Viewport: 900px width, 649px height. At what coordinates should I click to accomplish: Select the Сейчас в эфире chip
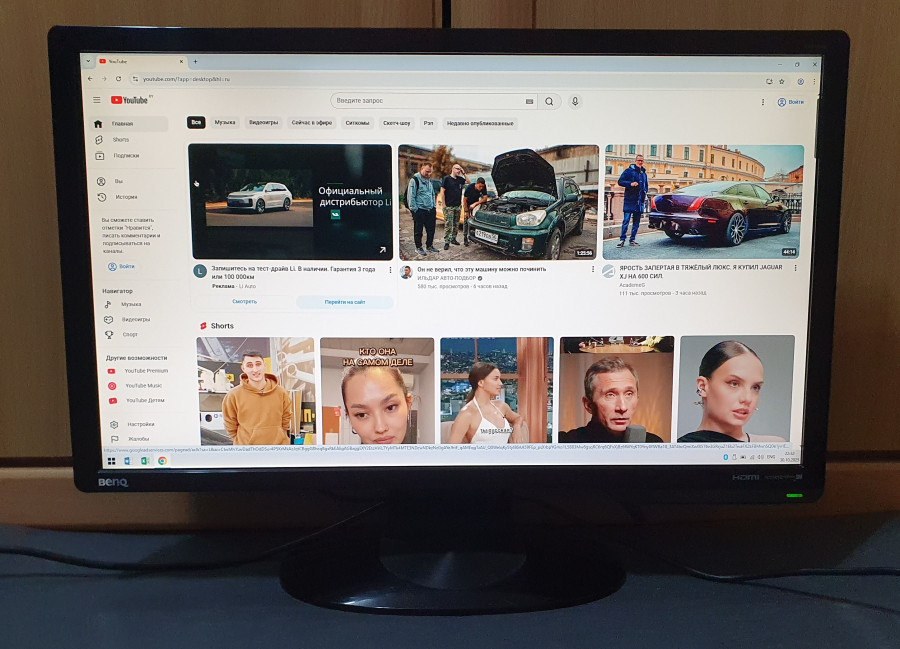click(311, 123)
